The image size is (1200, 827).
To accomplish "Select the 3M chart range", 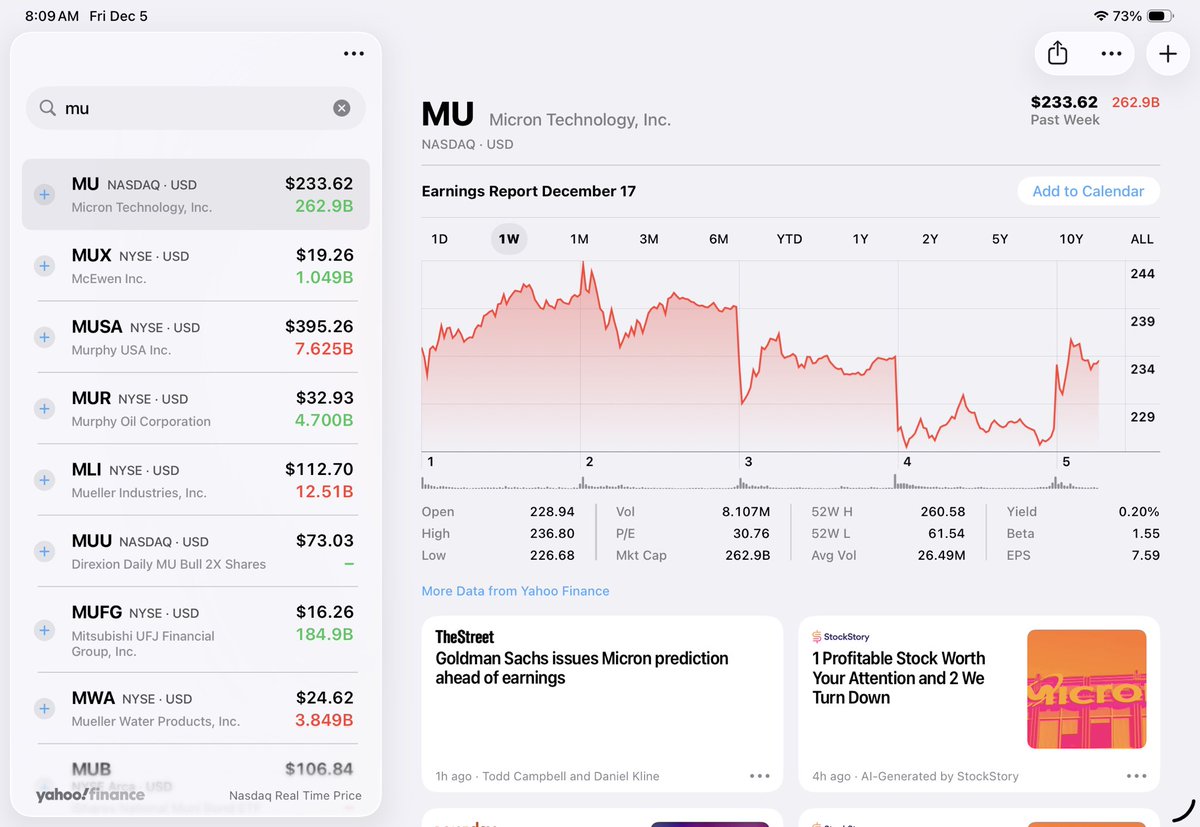I will (x=649, y=239).
